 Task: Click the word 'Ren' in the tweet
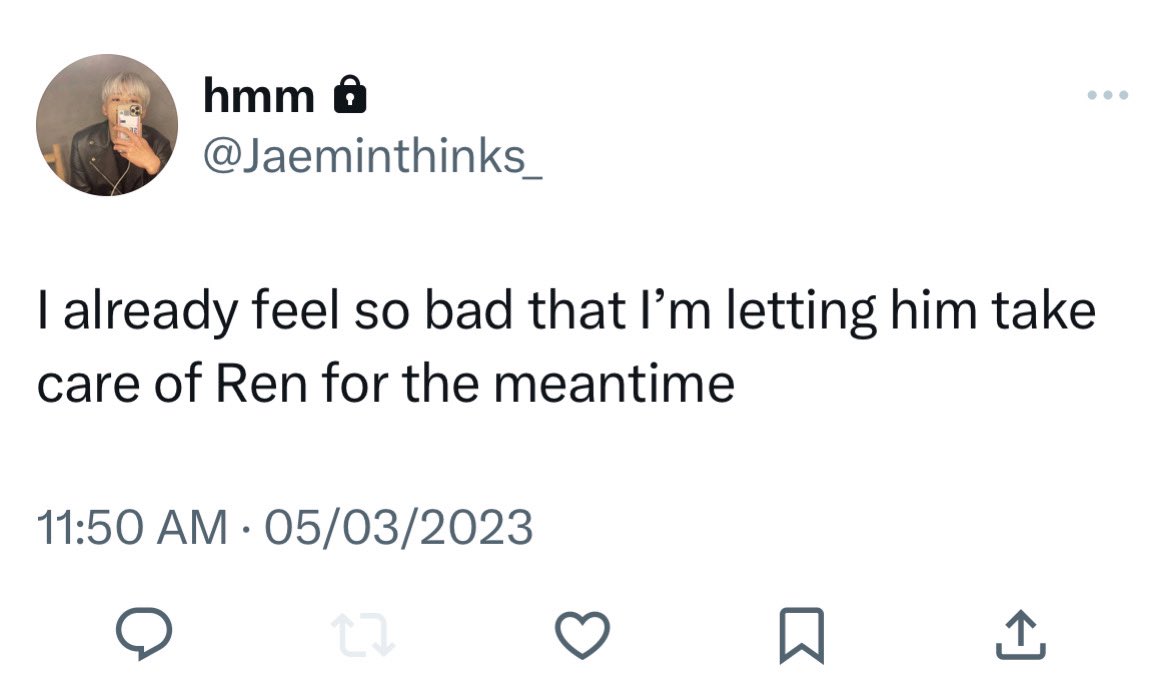click(261, 384)
